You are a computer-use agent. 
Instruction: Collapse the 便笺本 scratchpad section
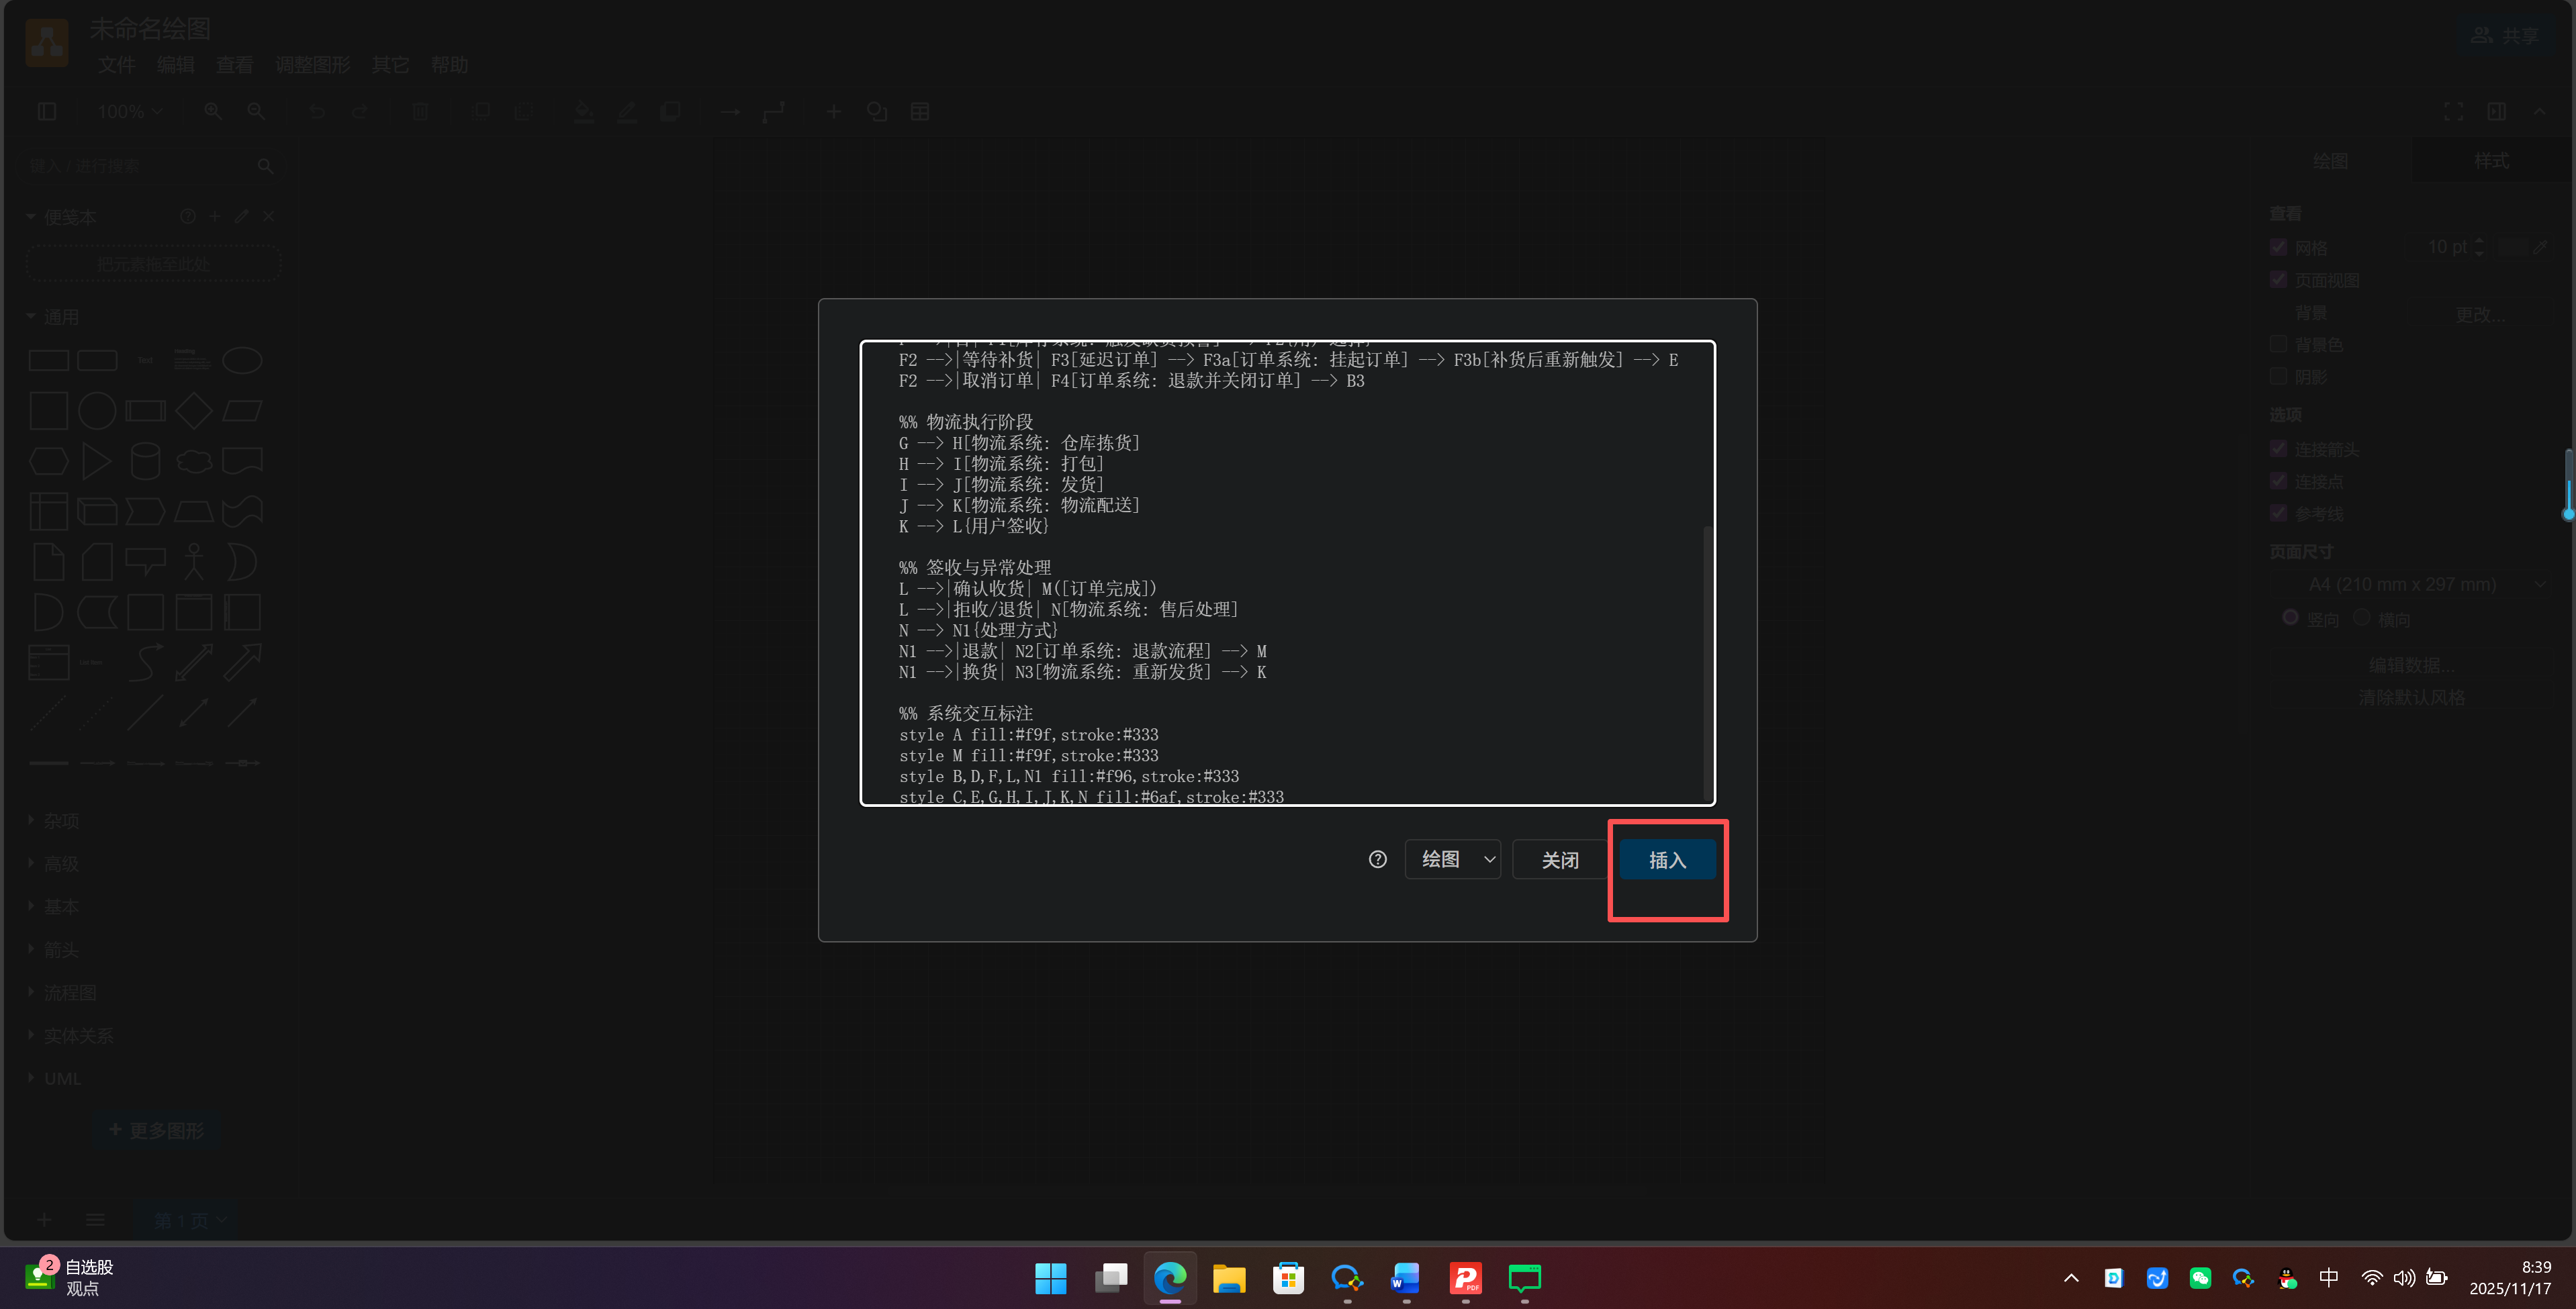click(30, 216)
